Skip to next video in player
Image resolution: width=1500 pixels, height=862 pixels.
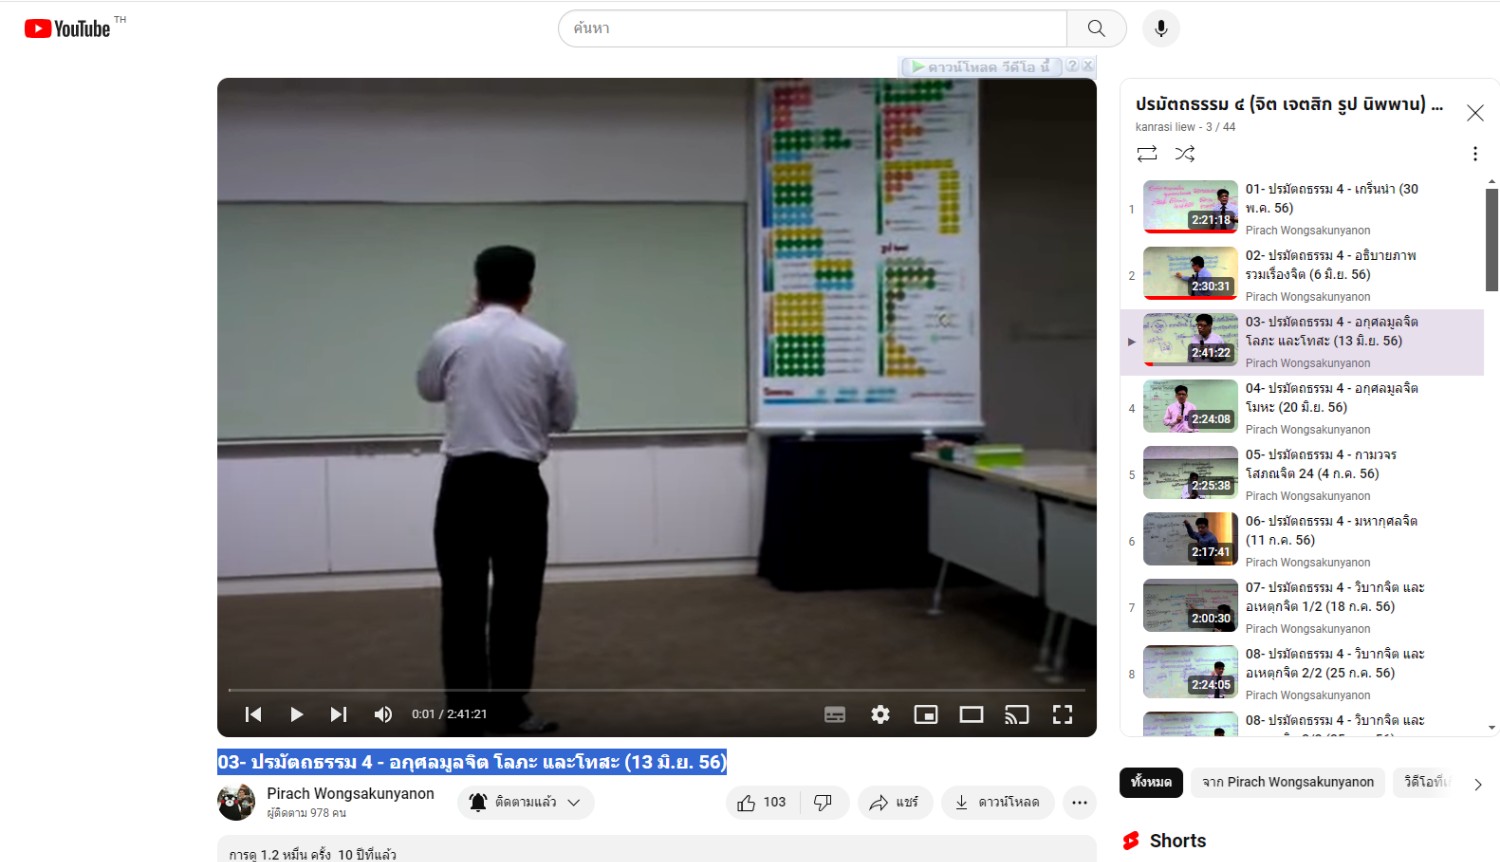pos(339,714)
